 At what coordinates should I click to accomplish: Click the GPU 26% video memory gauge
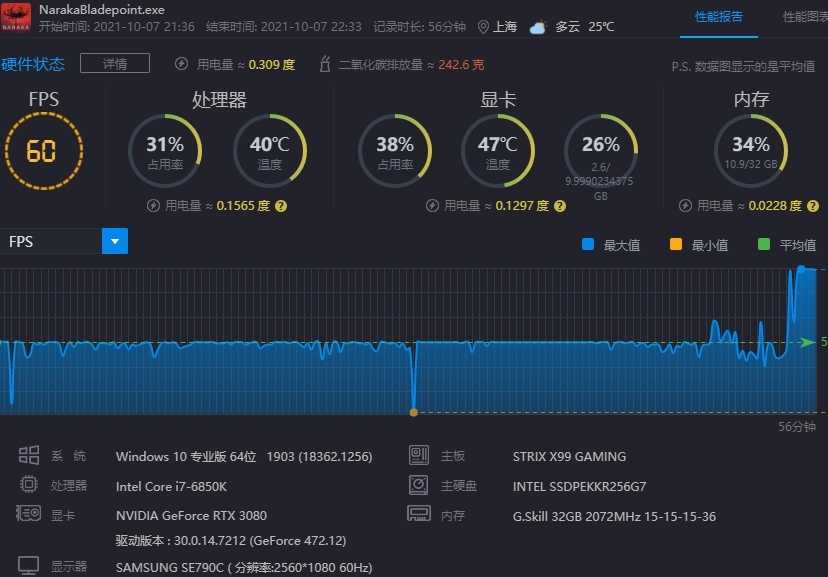tap(601, 151)
